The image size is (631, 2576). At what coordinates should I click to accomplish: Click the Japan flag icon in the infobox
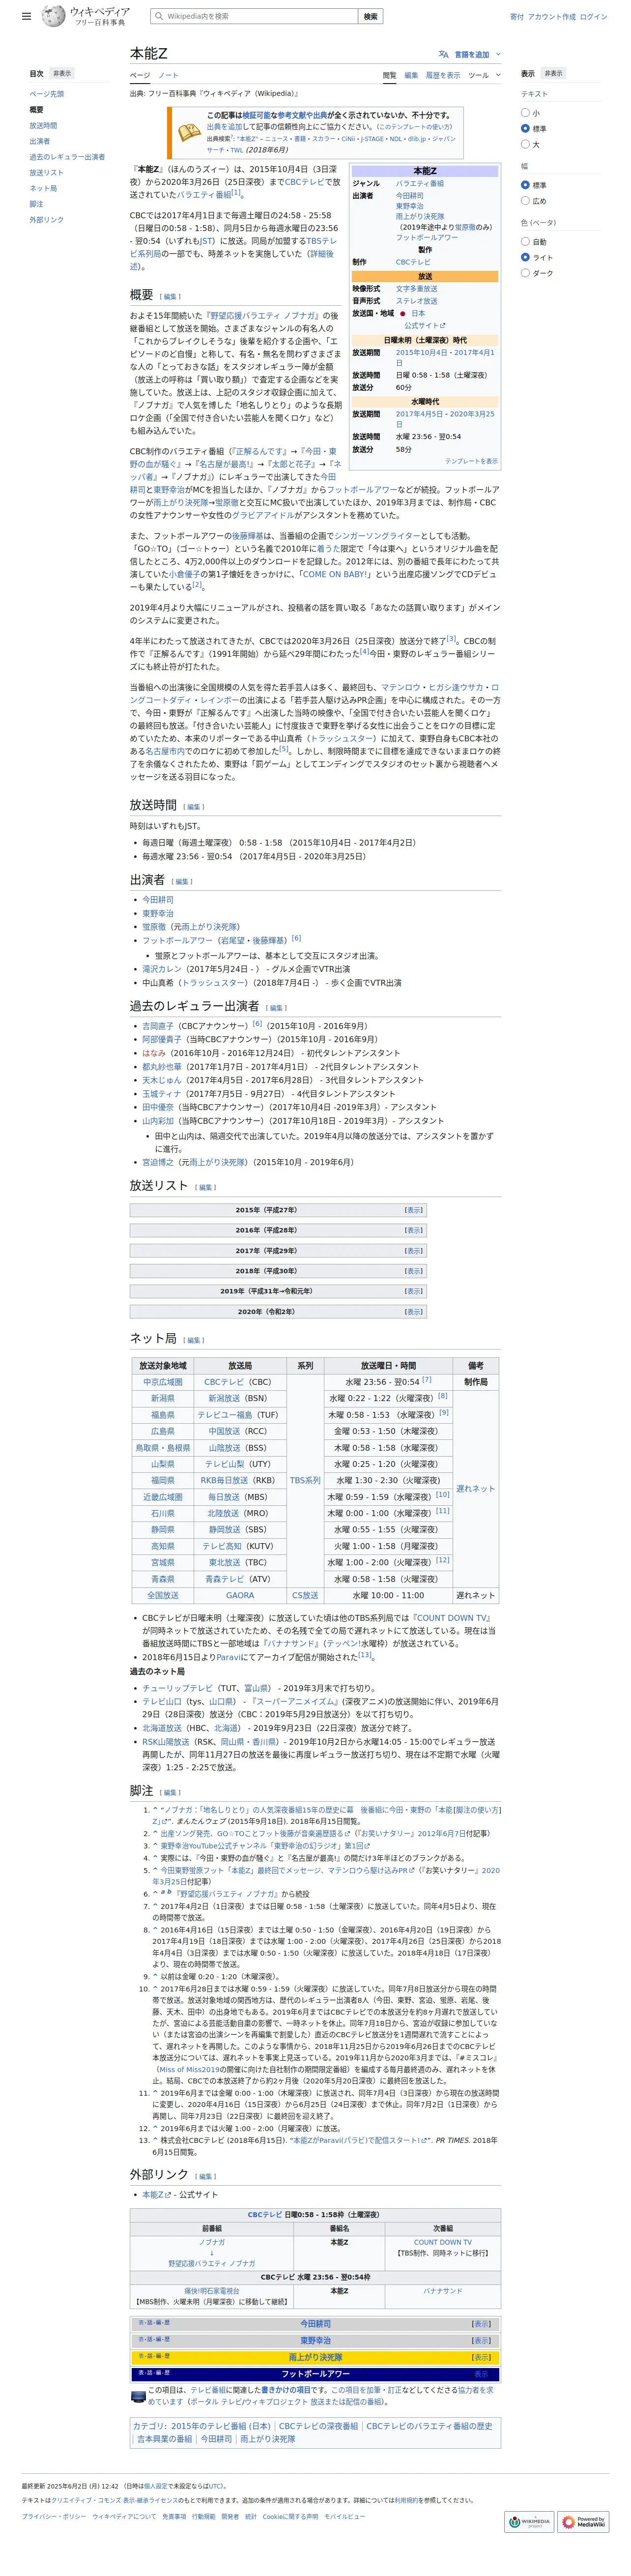(x=402, y=313)
